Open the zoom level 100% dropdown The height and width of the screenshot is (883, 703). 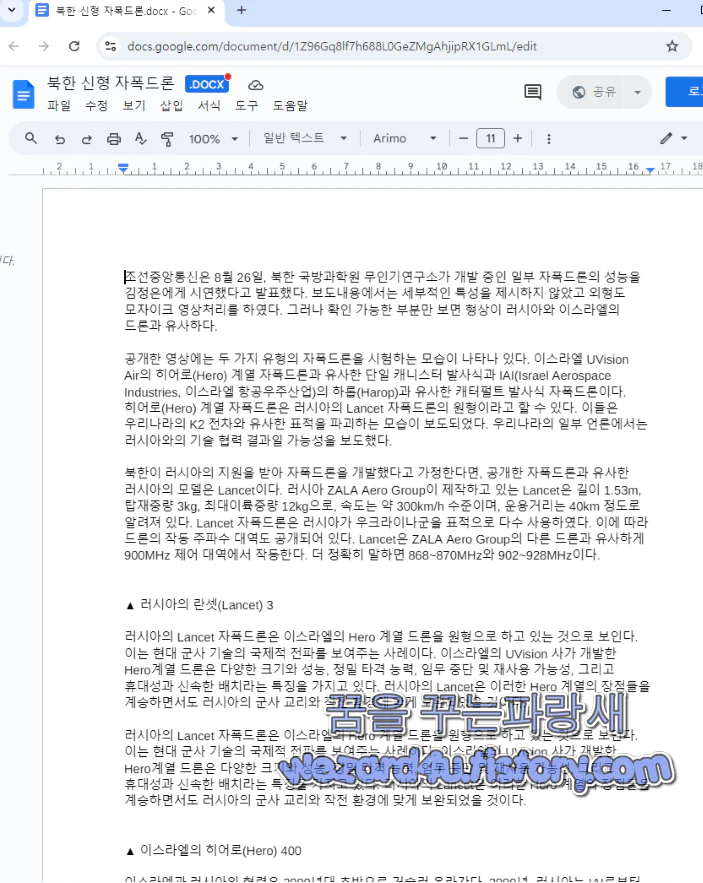pos(213,139)
